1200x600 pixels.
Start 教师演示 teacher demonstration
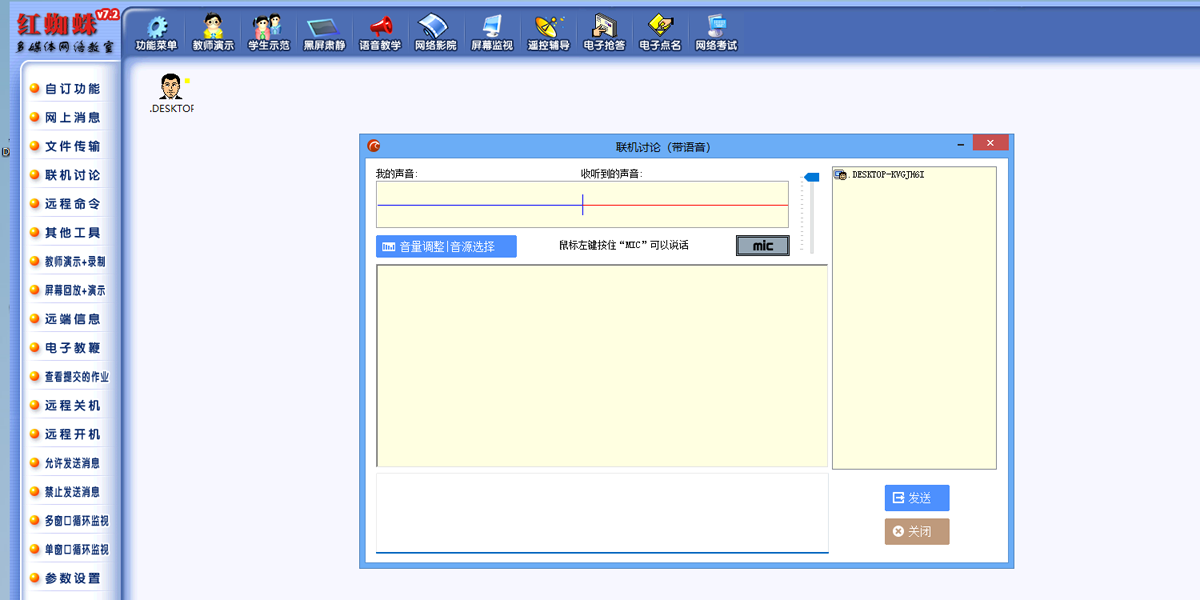point(212,30)
